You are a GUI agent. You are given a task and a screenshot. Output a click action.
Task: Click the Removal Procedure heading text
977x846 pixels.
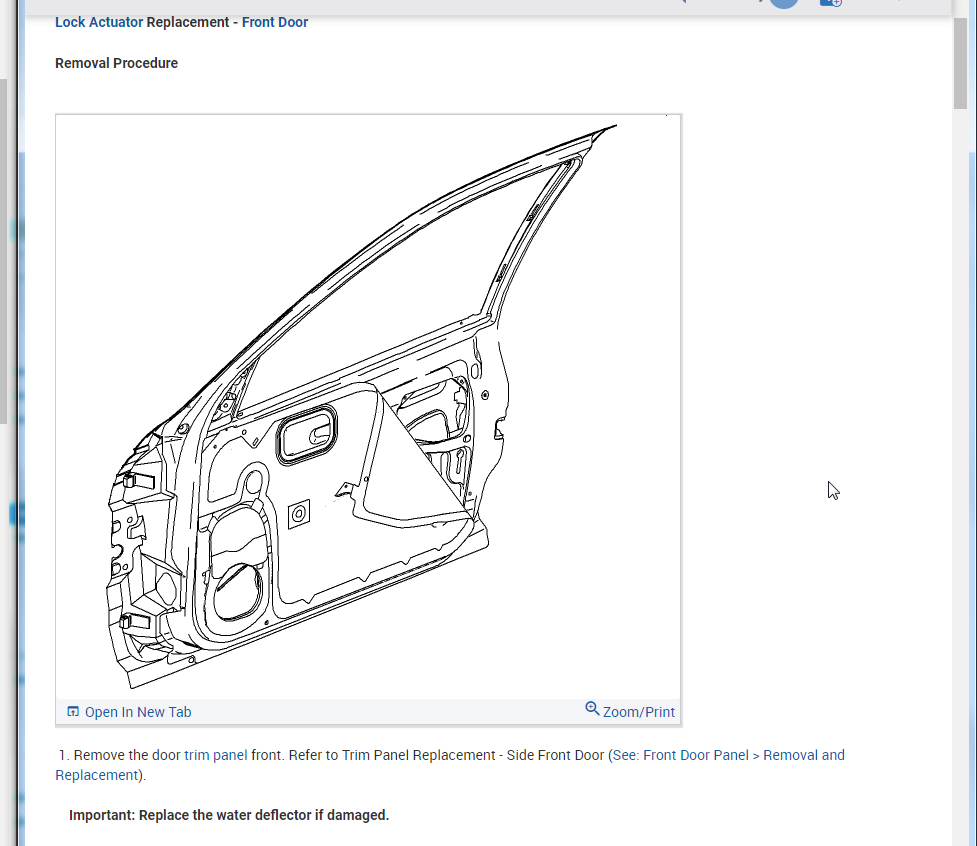pos(117,64)
